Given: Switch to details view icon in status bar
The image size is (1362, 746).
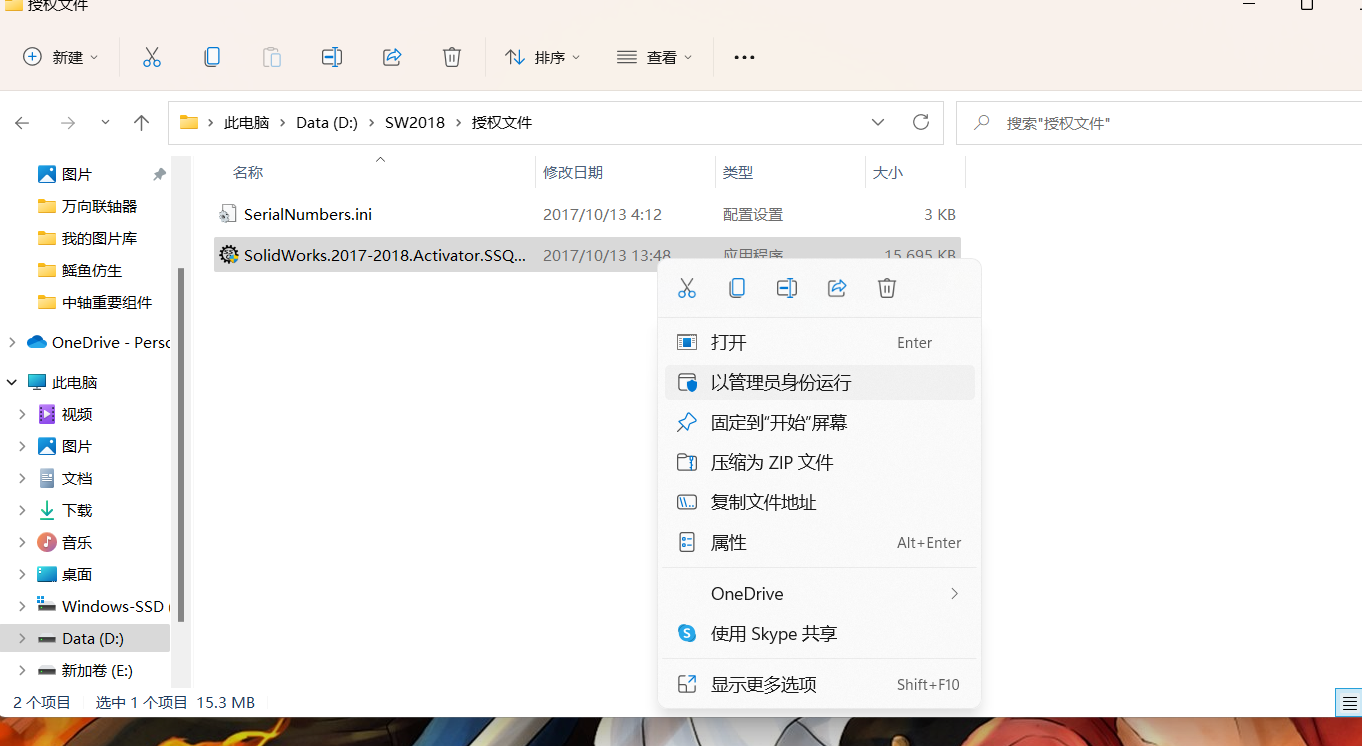Looking at the screenshot, I should click(x=1349, y=702).
